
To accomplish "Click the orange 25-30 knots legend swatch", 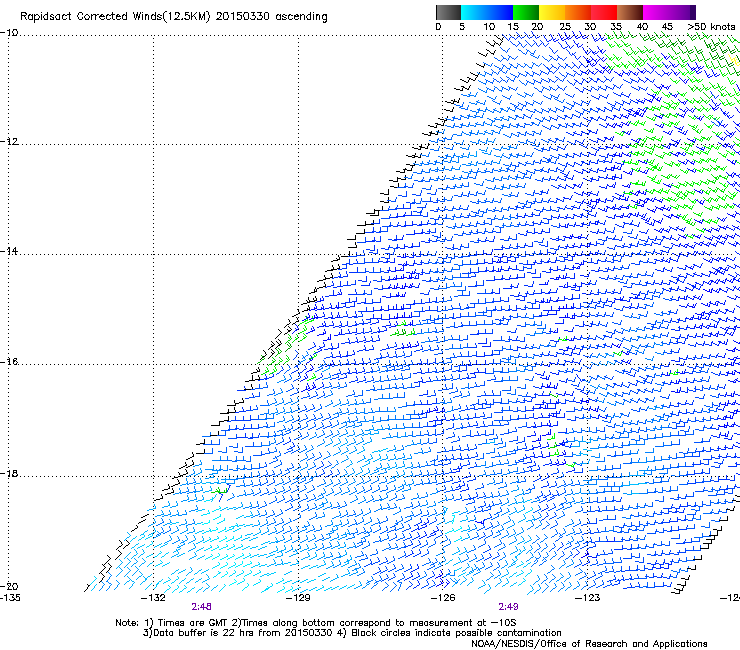I will click(578, 12).
